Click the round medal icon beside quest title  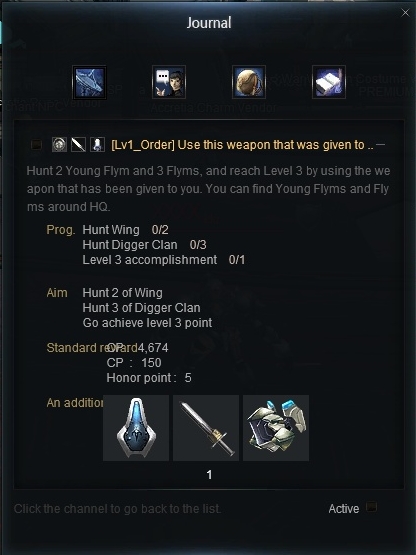coord(59,145)
